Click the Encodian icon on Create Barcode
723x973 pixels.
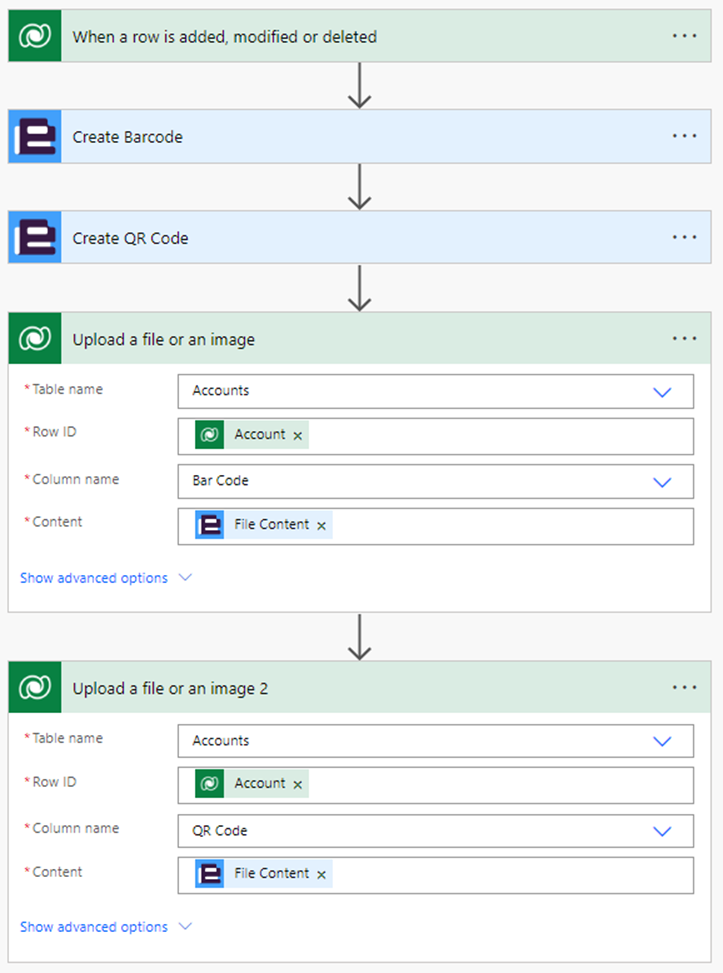point(36,137)
